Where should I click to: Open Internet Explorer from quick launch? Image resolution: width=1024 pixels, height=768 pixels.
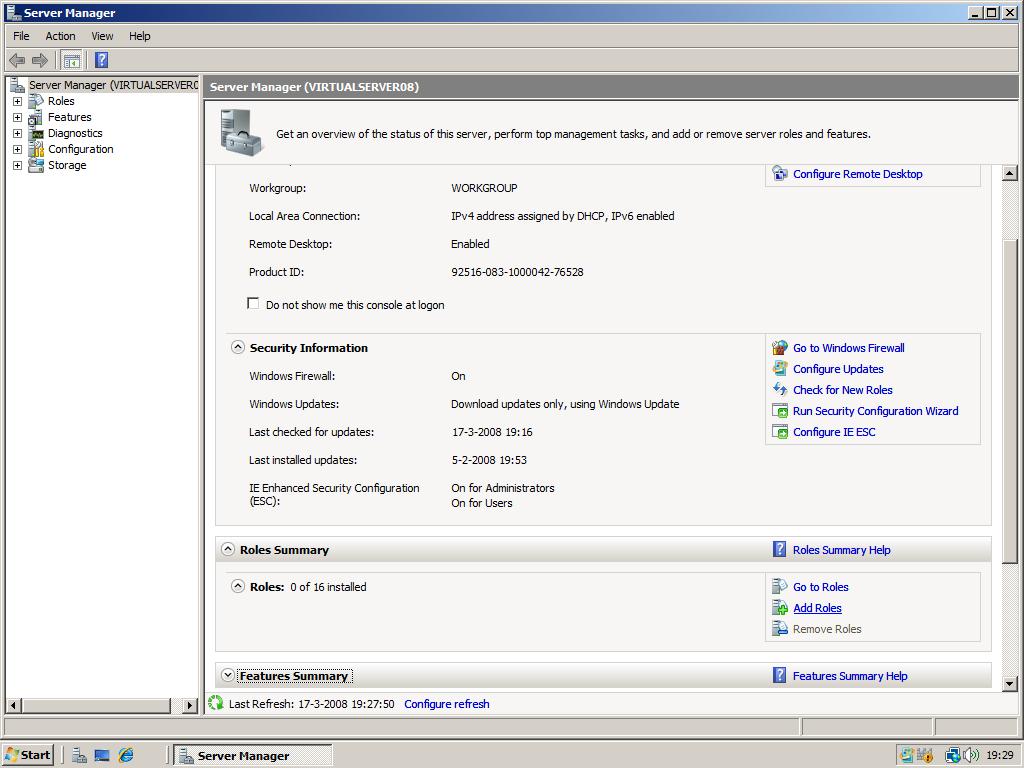[x=126, y=756]
